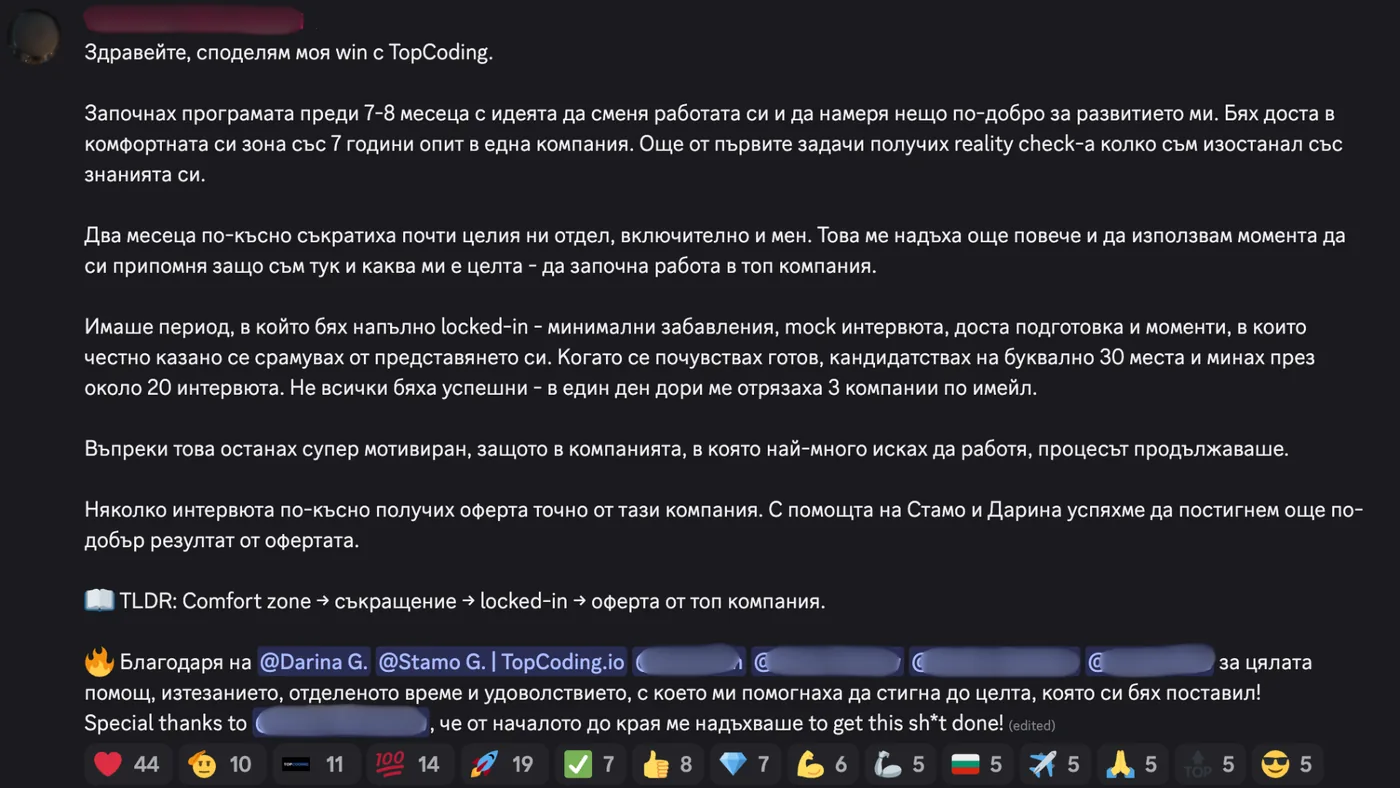
Task: Click the paragraph starting 'Два месеца по-късно'
Action: coord(715,251)
